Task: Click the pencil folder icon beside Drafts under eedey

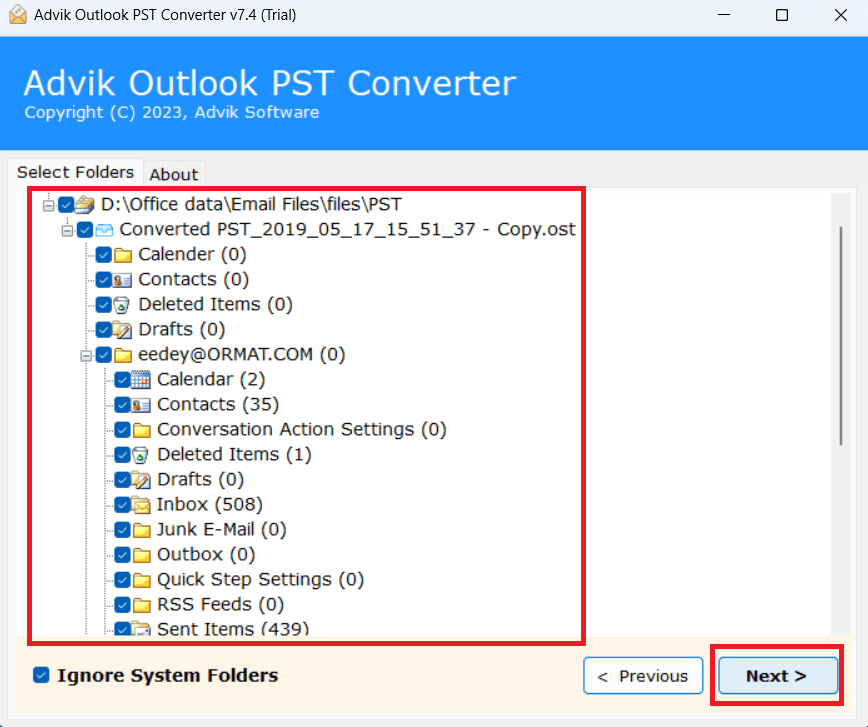Action: pos(142,480)
